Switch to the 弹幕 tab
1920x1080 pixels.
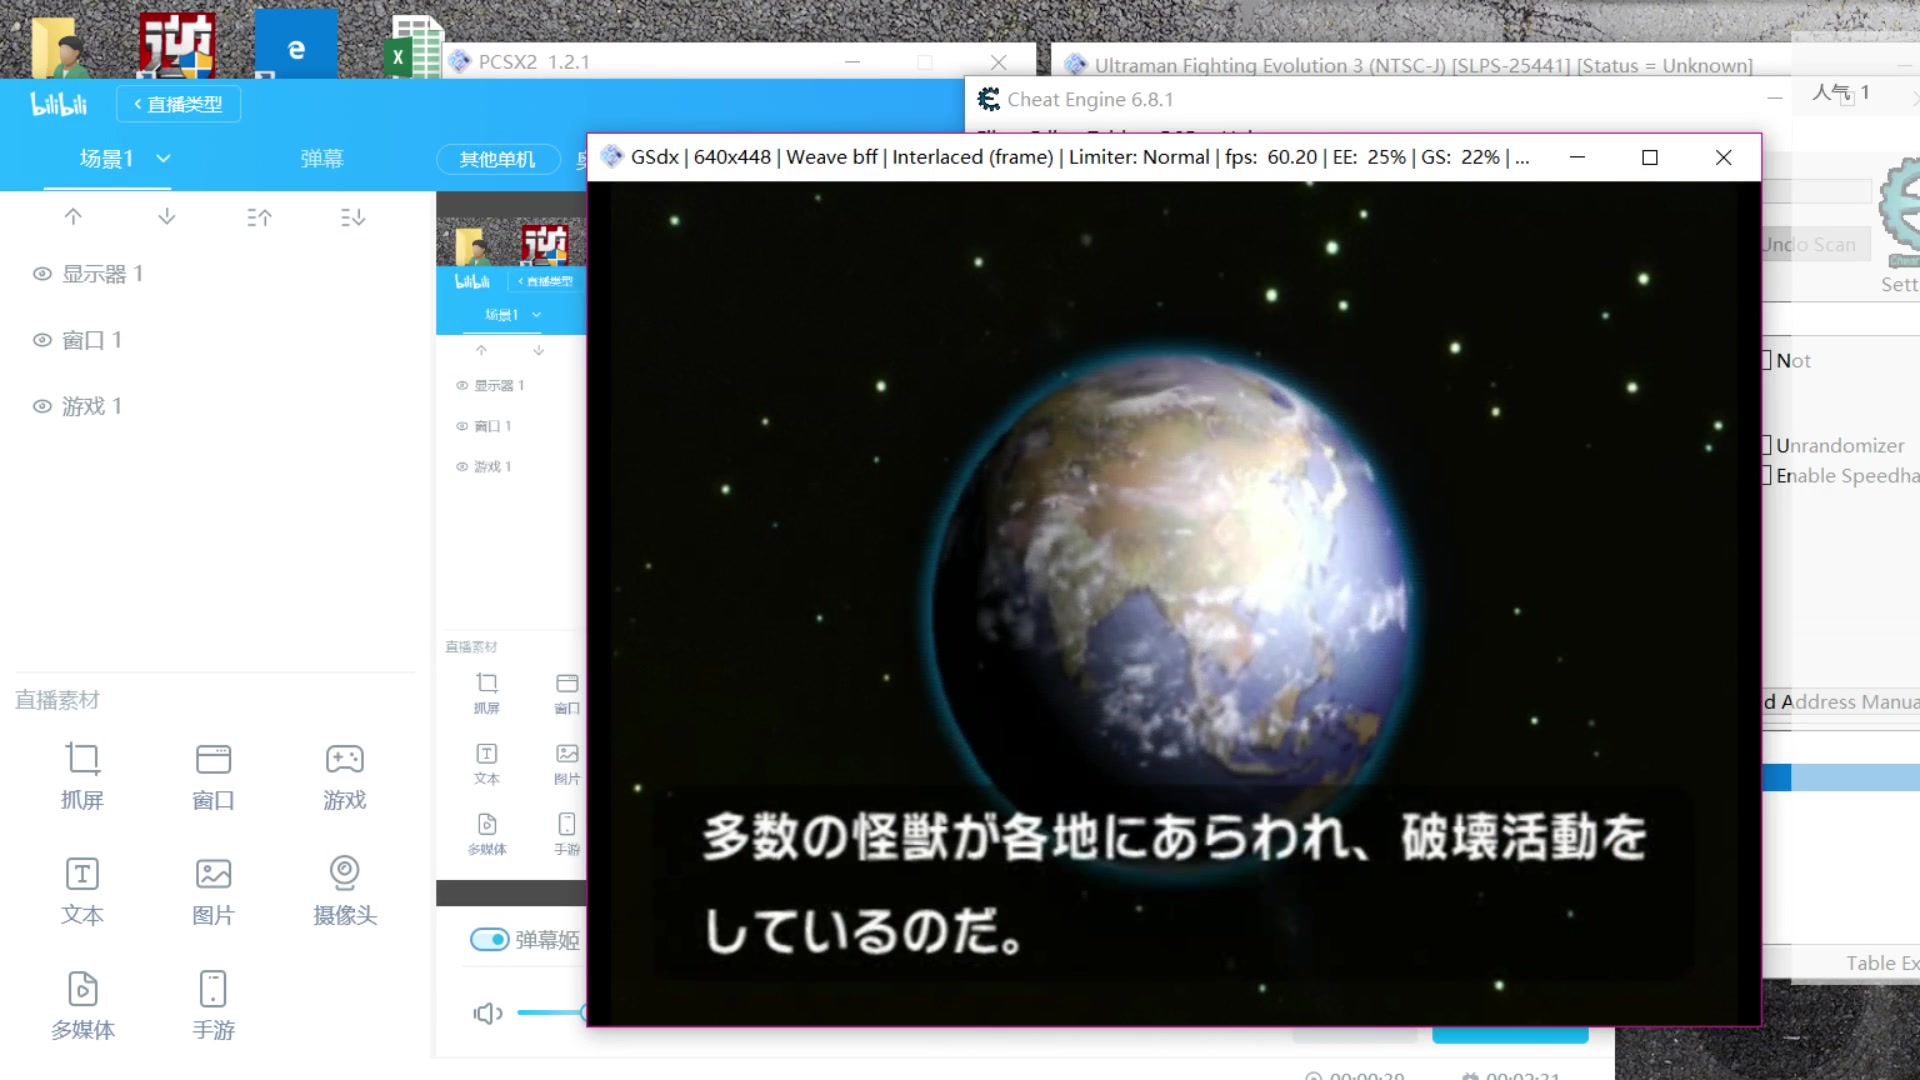[x=322, y=158]
